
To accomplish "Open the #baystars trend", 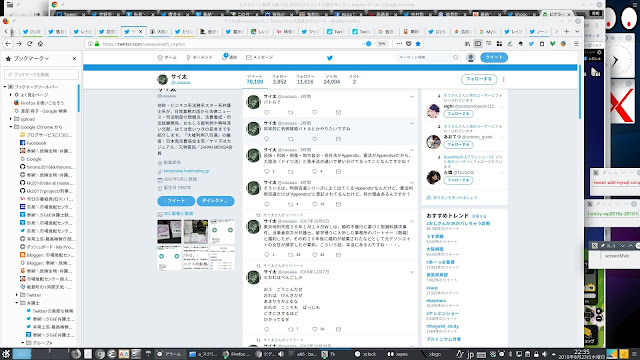I will tap(436, 301).
